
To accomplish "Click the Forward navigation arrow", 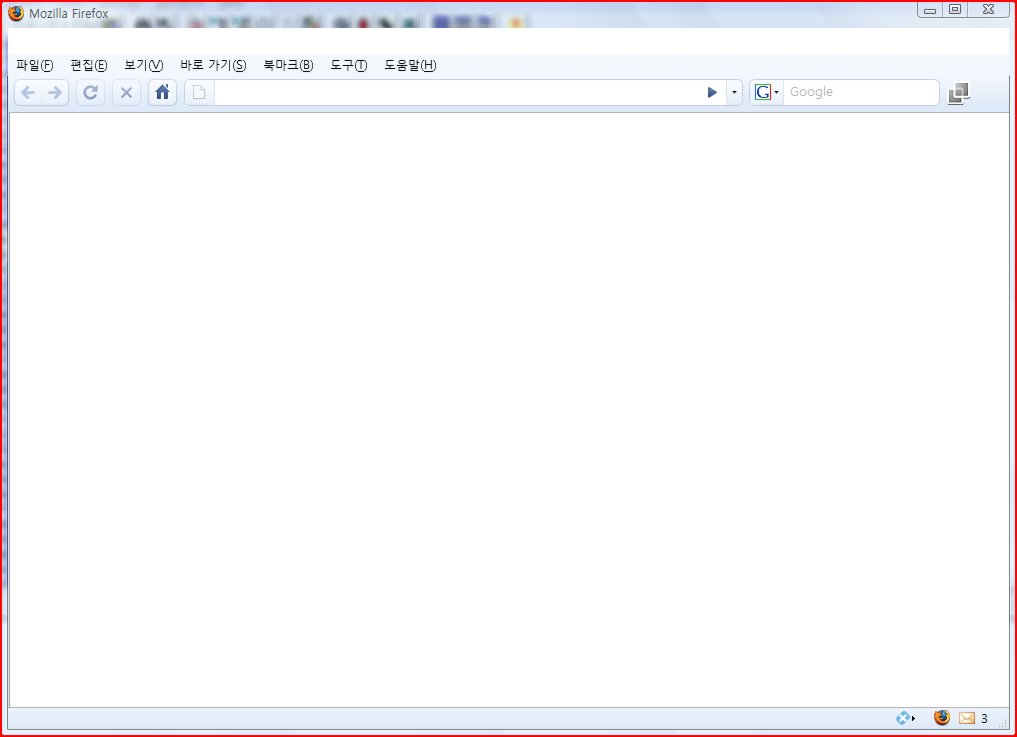I will [x=55, y=93].
